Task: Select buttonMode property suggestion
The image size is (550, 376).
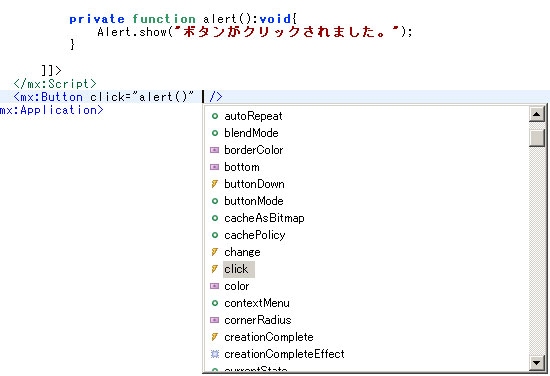Action: pos(254,201)
